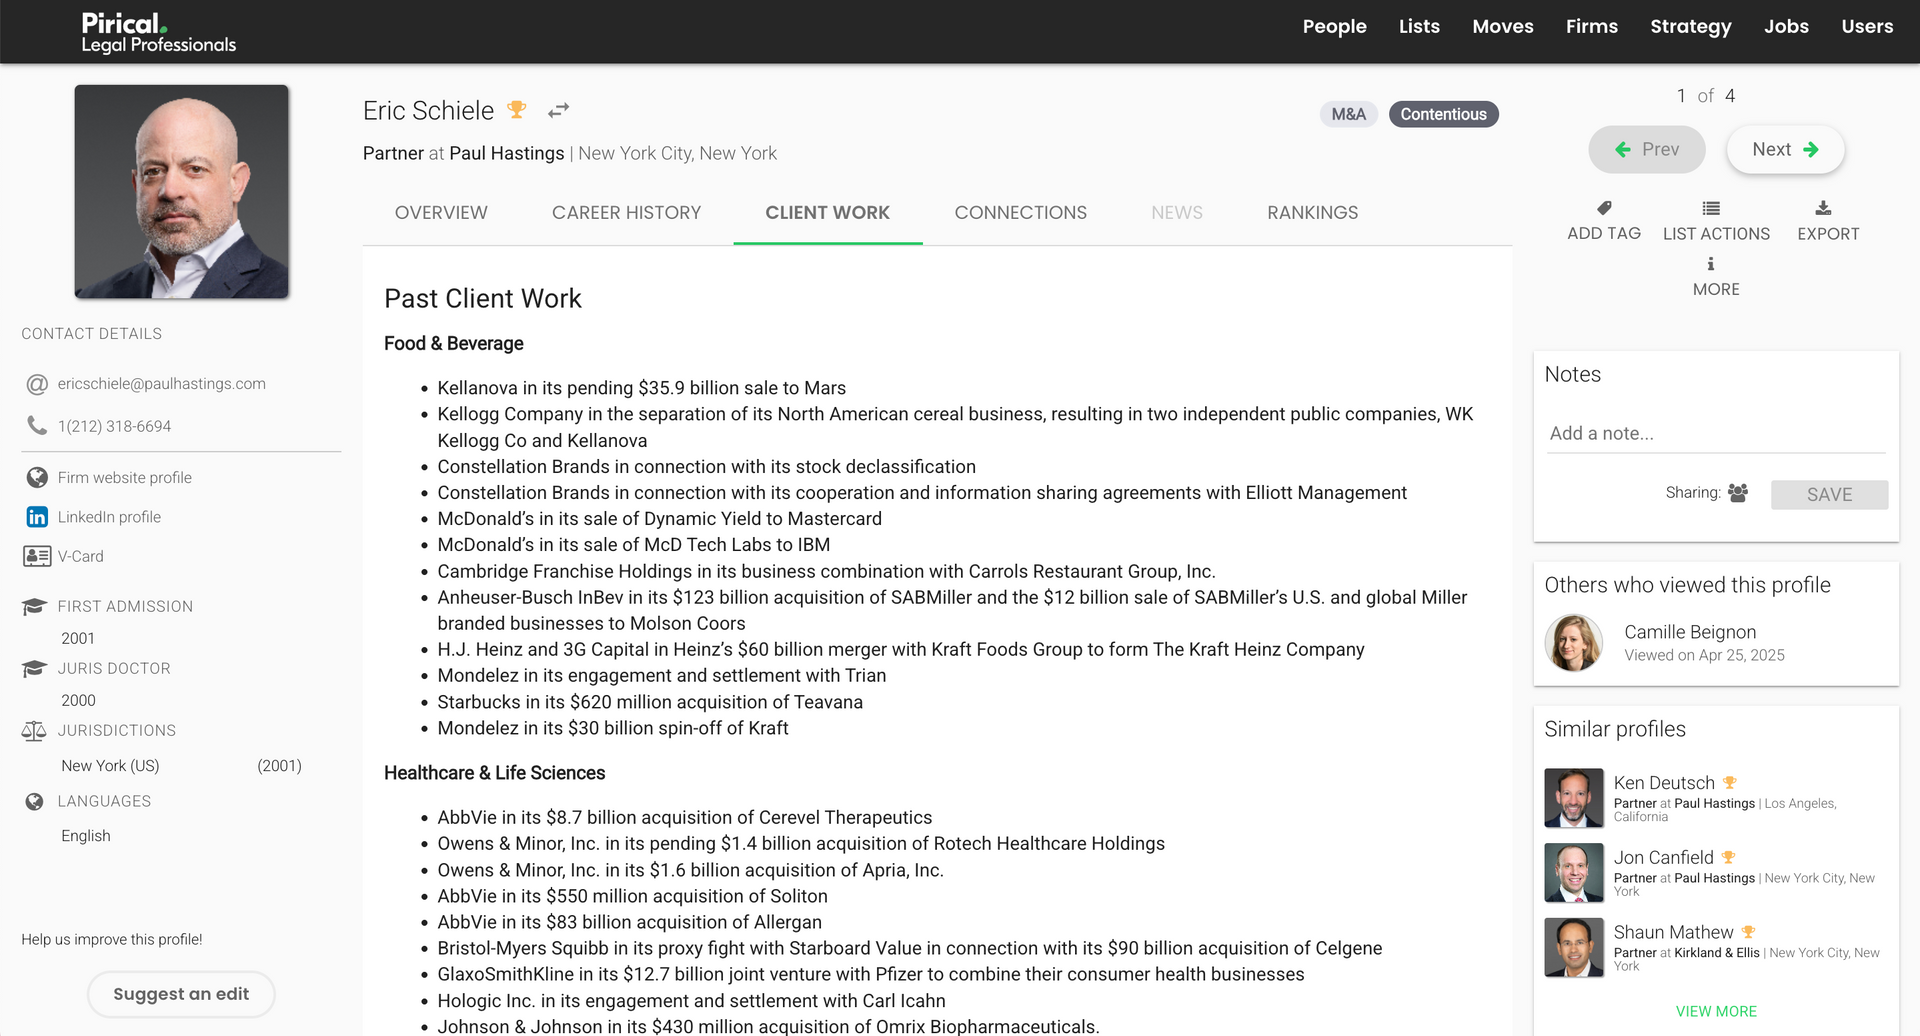
Task: Click the trophy icon beside Eric Schiele
Action: [x=516, y=110]
